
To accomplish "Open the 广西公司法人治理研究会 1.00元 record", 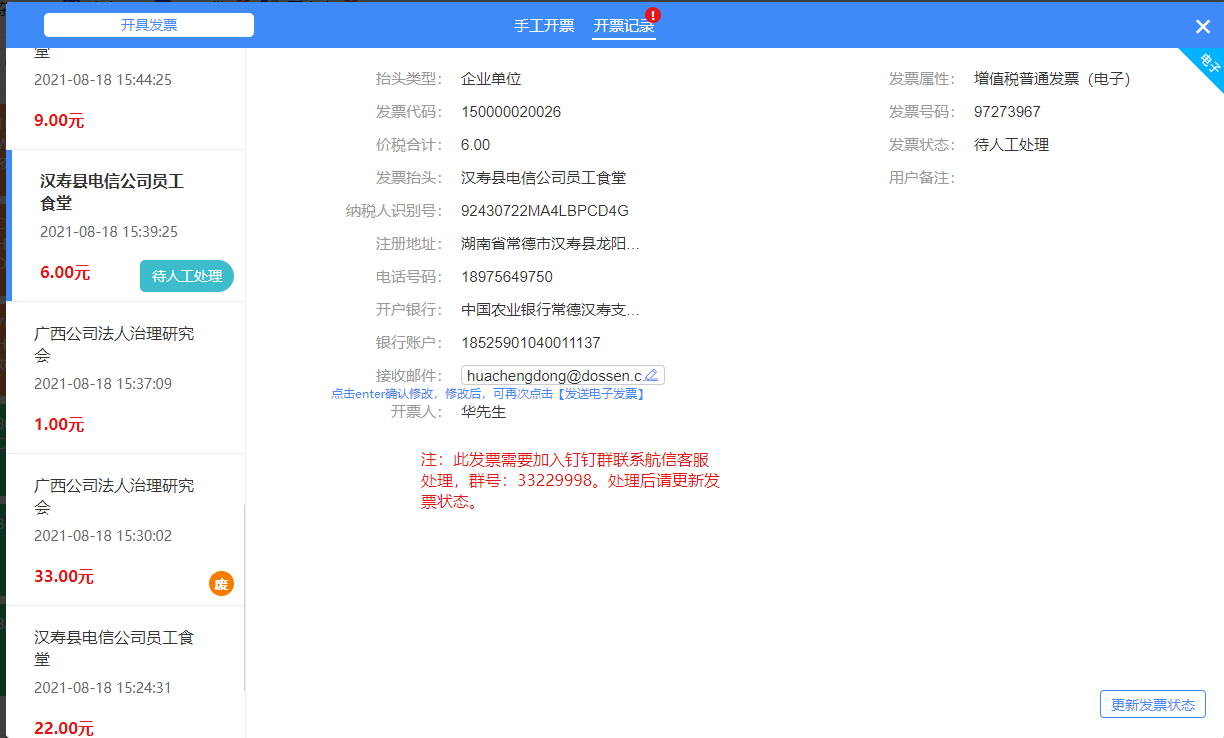I will (x=125, y=378).
